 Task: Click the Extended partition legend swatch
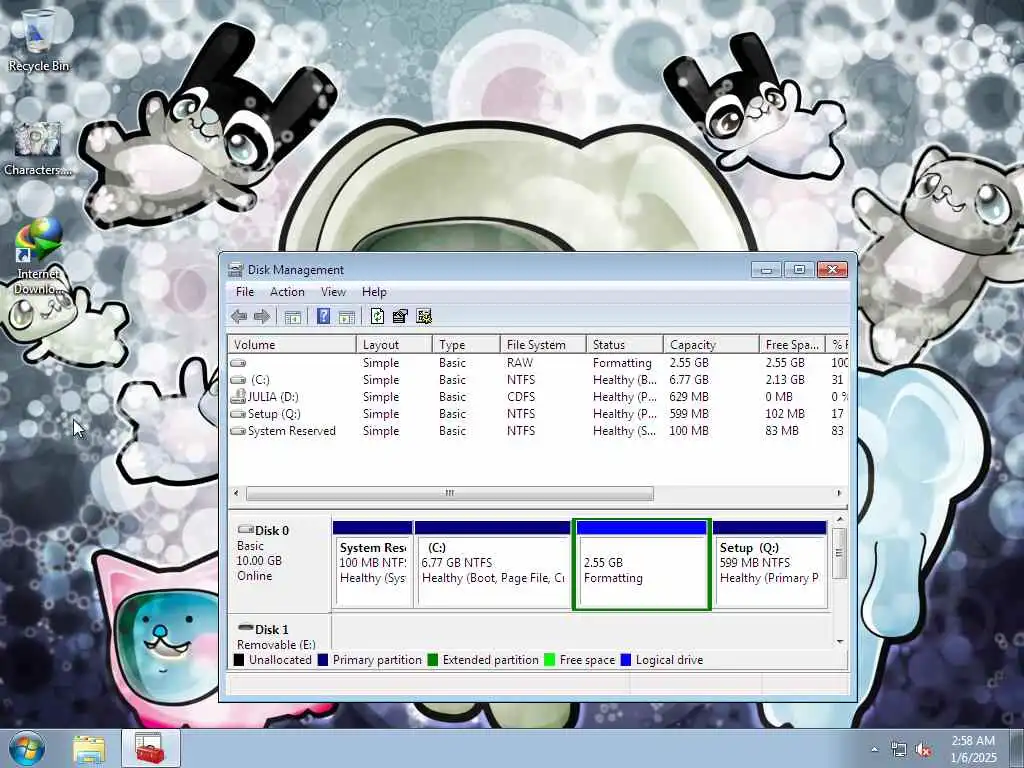tap(432, 660)
